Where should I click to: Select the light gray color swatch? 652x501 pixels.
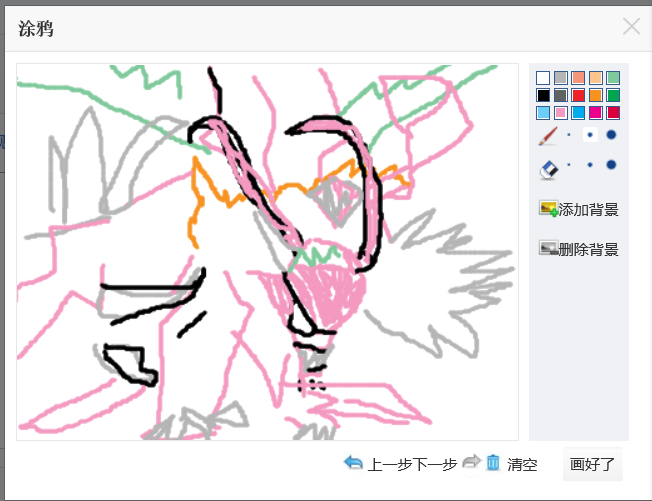561,78
